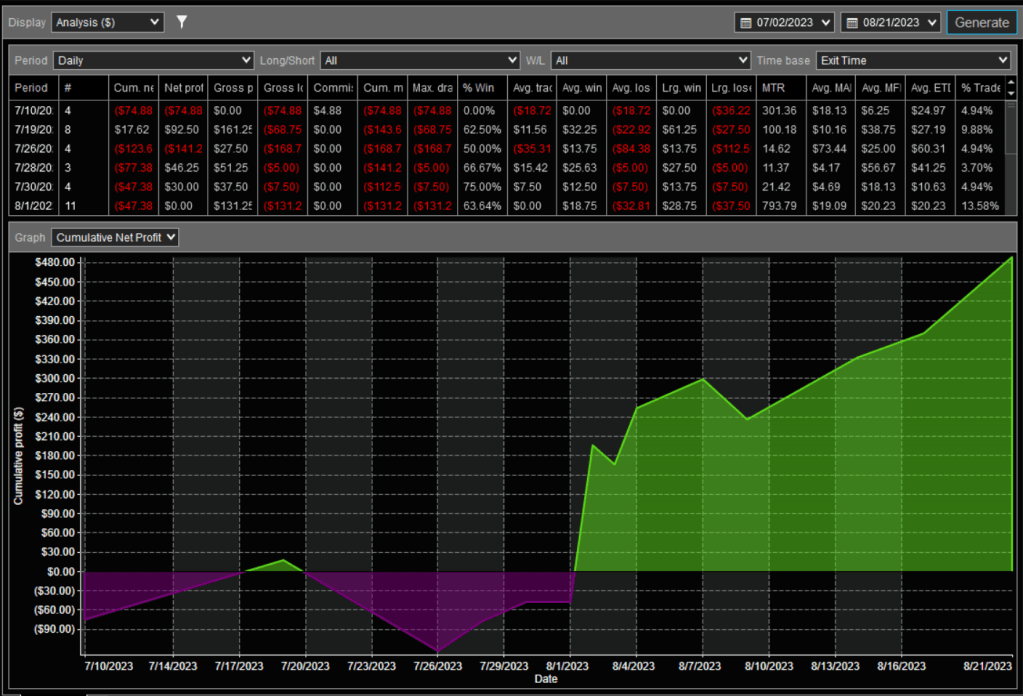
Task: Click the filter funnel icon
Action: click(182, 21)
